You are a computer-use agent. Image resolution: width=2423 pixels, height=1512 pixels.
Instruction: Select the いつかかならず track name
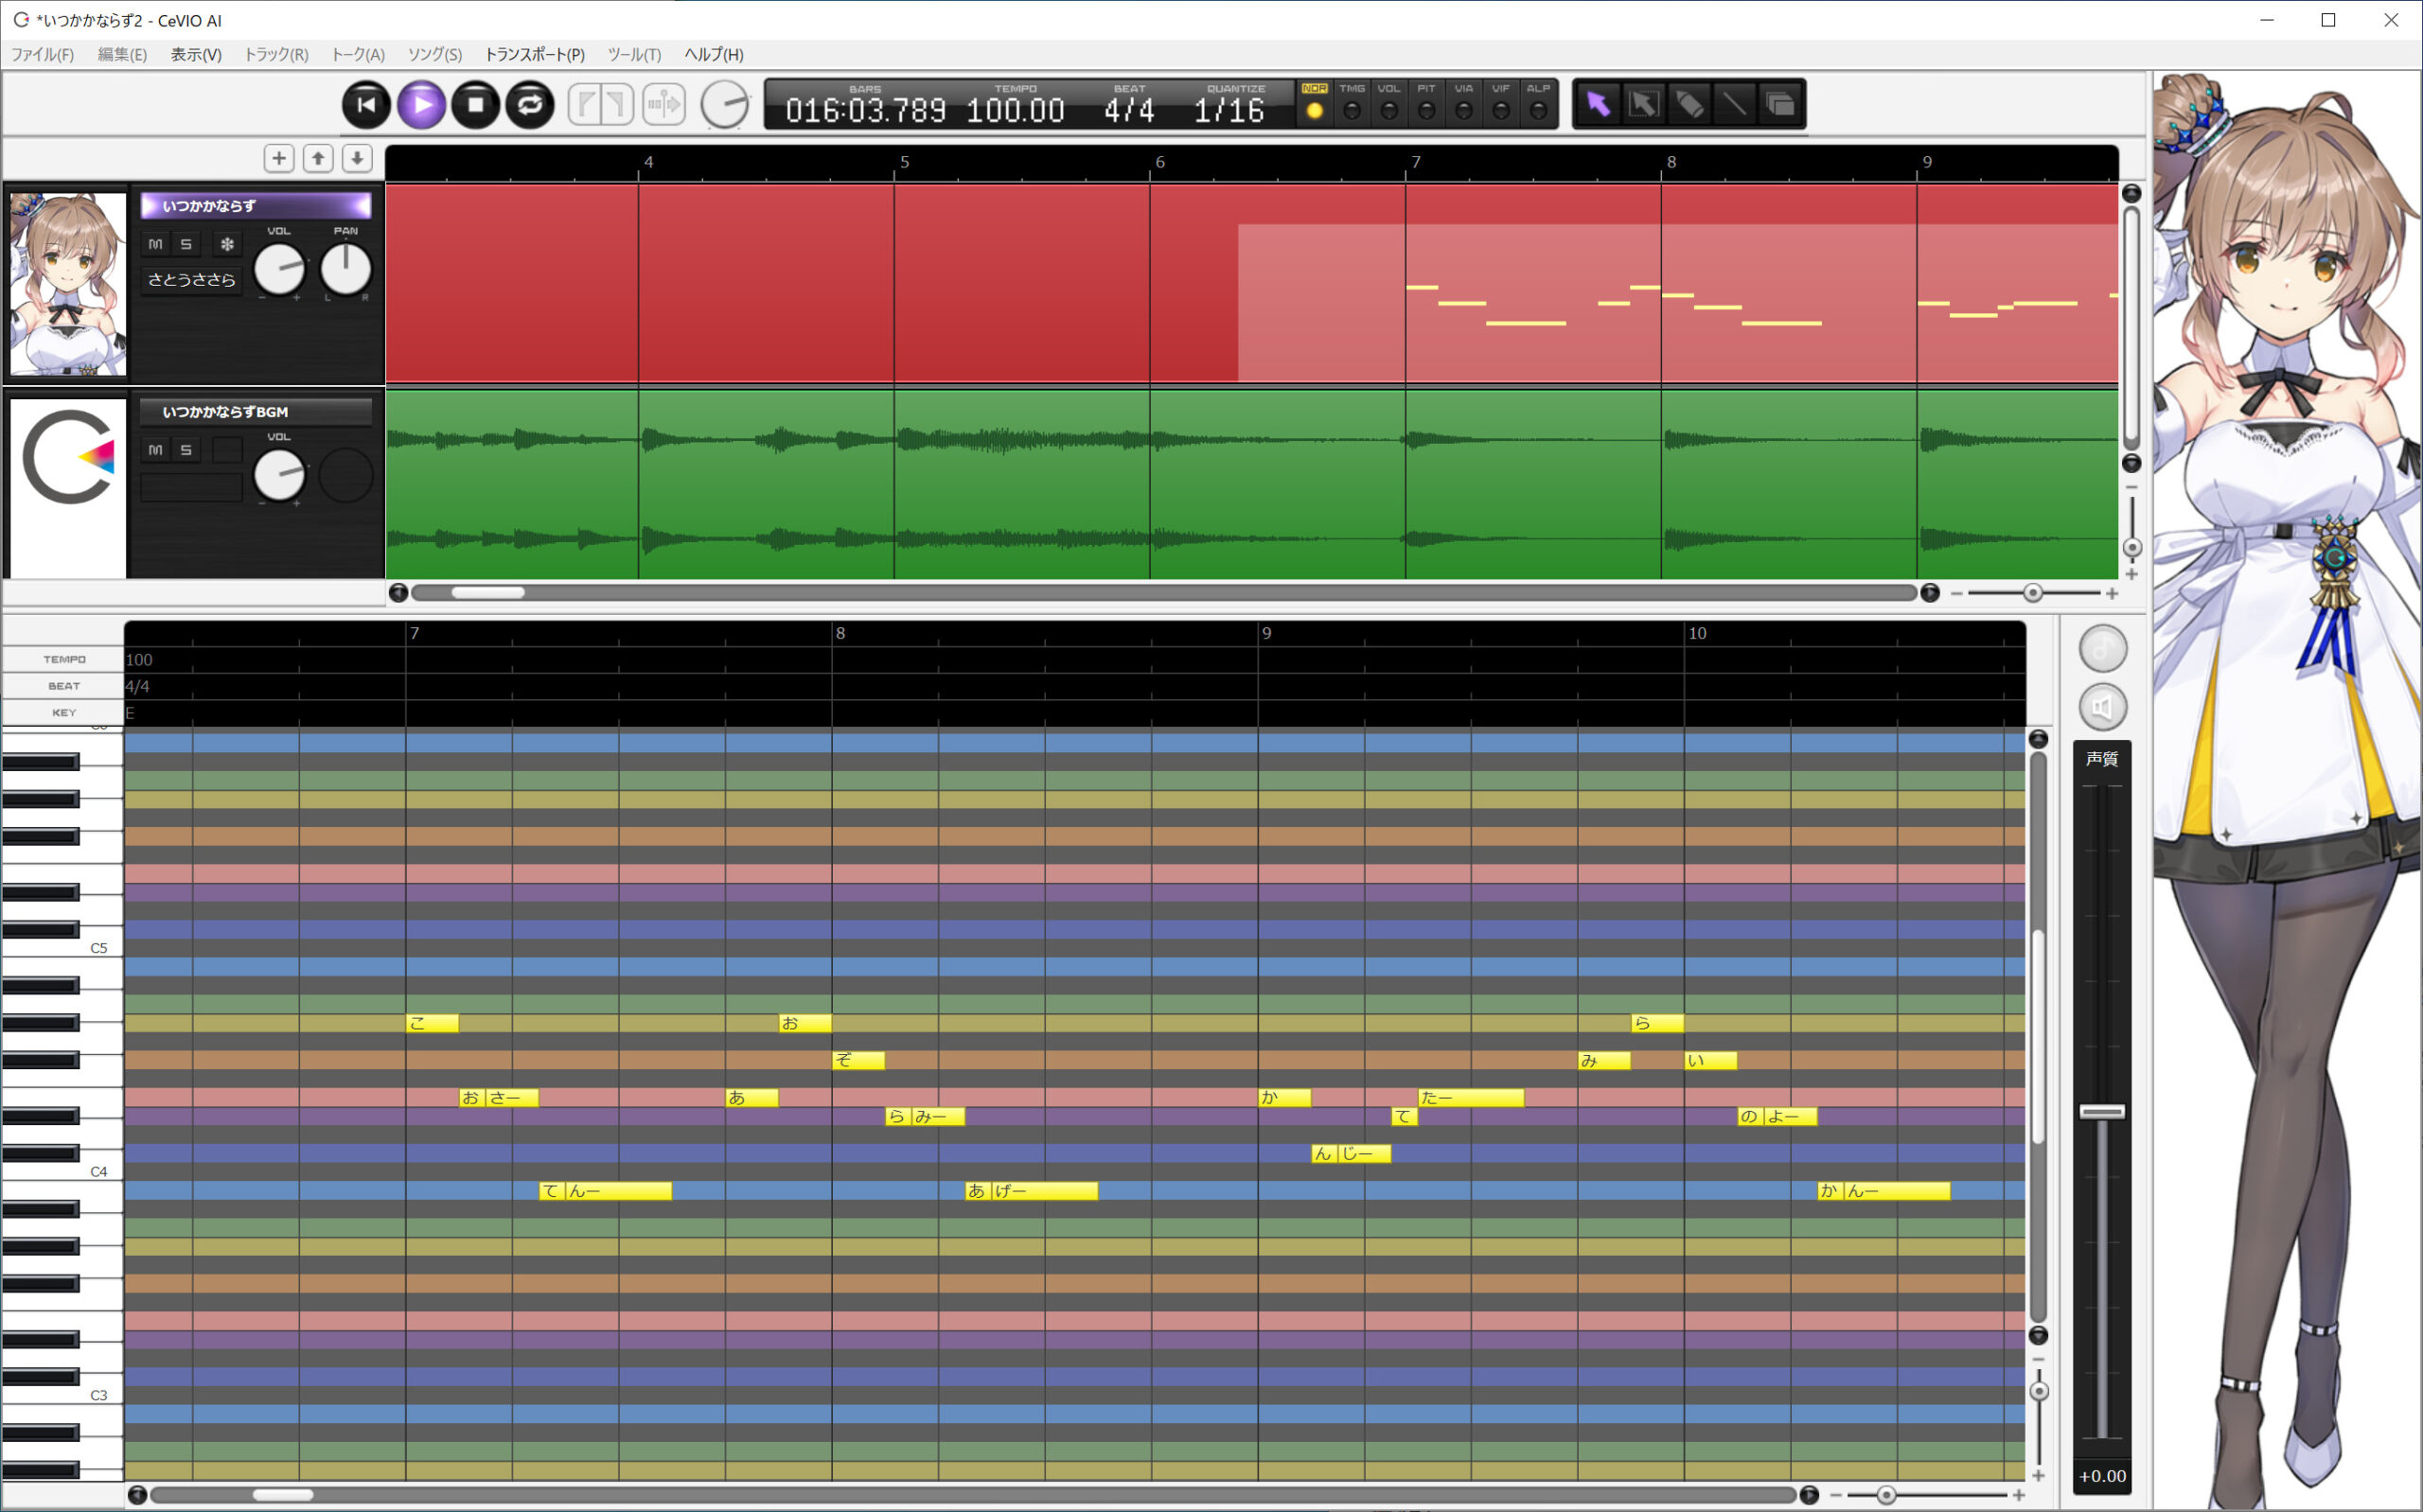point(256,205)
